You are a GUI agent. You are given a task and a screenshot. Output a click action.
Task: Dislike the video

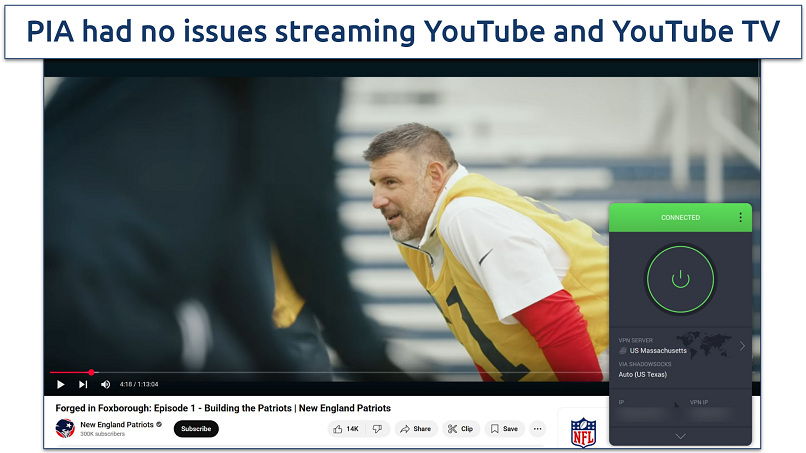[x=377, y=429]
